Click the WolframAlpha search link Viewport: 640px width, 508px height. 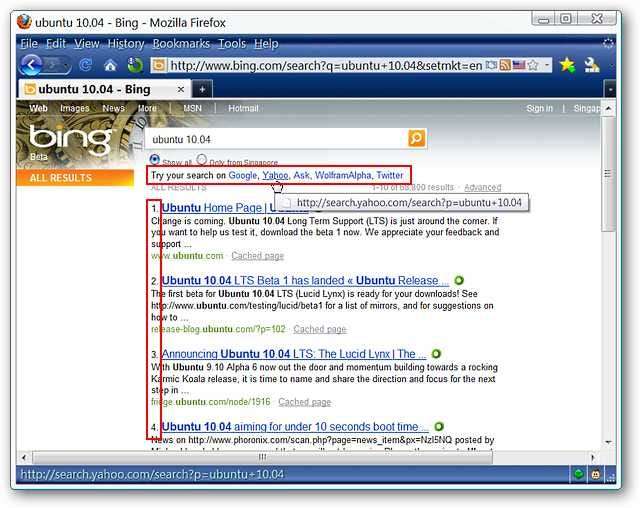(x=342, y=175)
